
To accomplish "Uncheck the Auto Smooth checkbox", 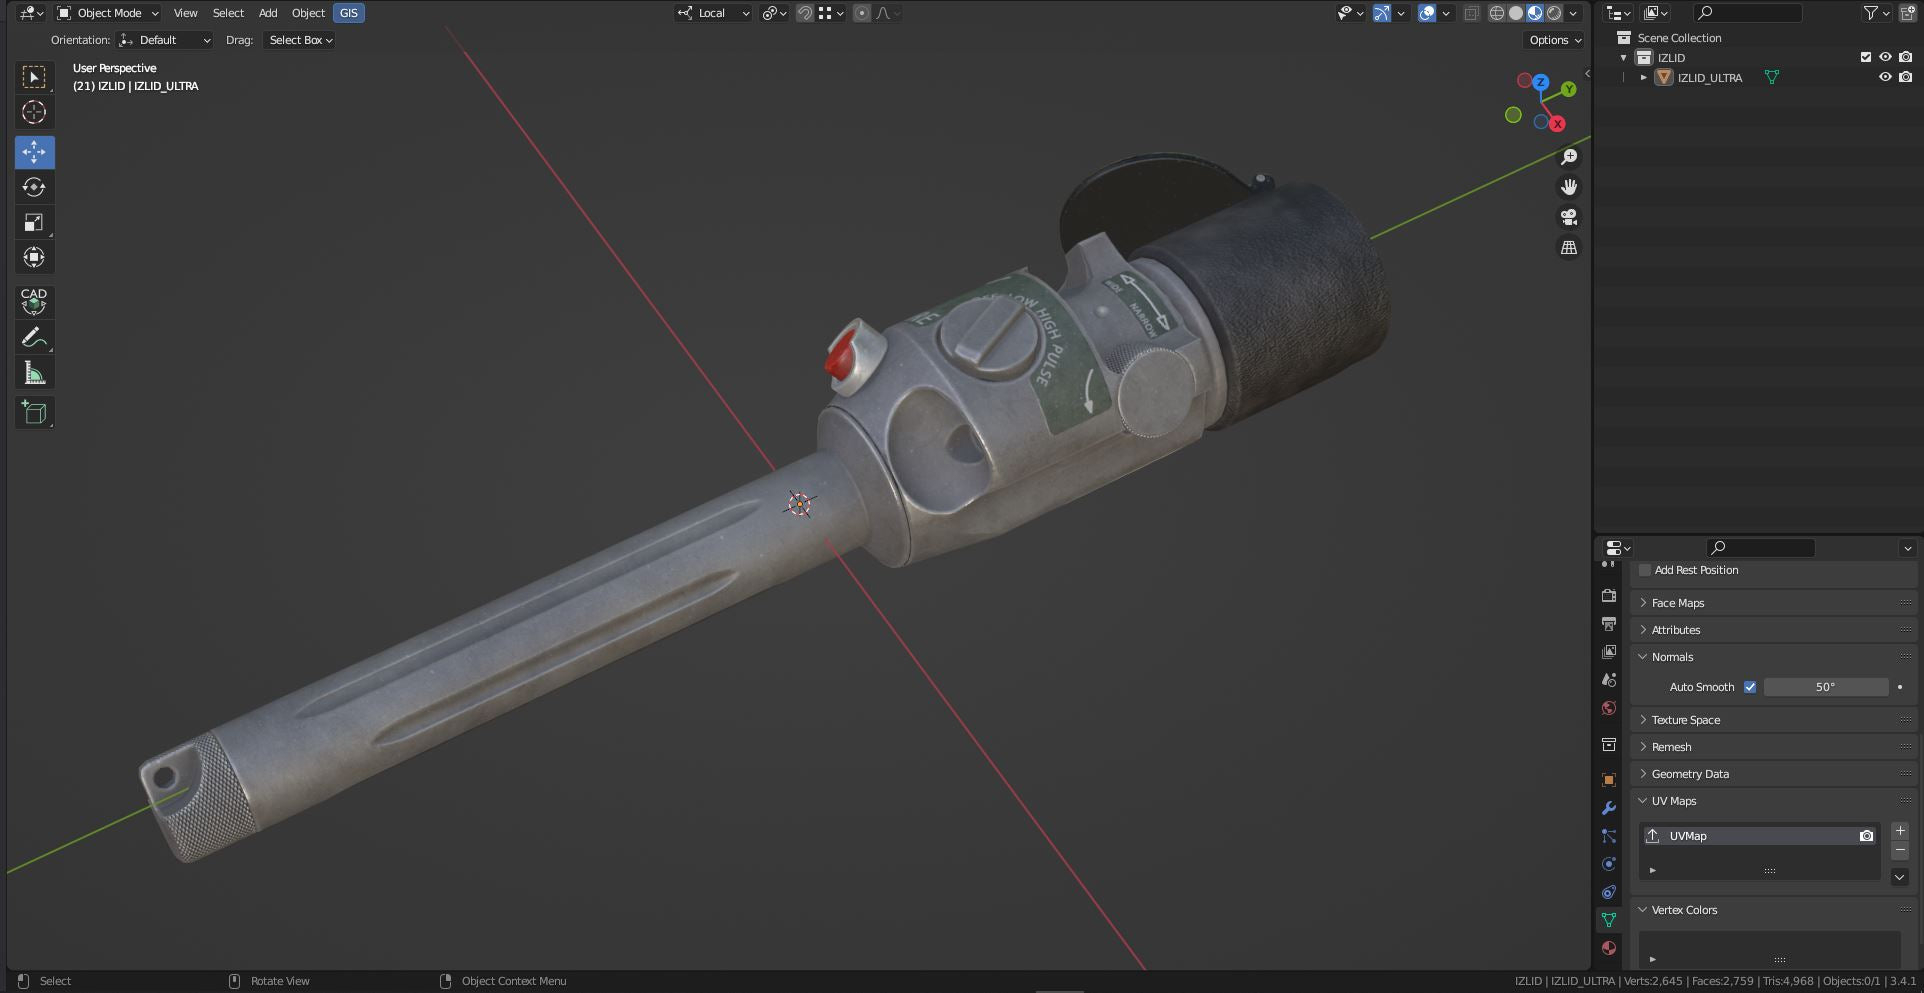I will [x=1750, y=687].
